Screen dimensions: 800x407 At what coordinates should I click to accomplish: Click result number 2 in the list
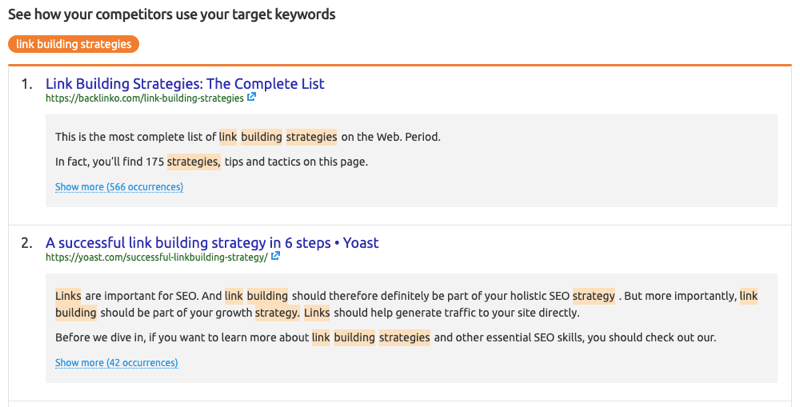point(27,242)
